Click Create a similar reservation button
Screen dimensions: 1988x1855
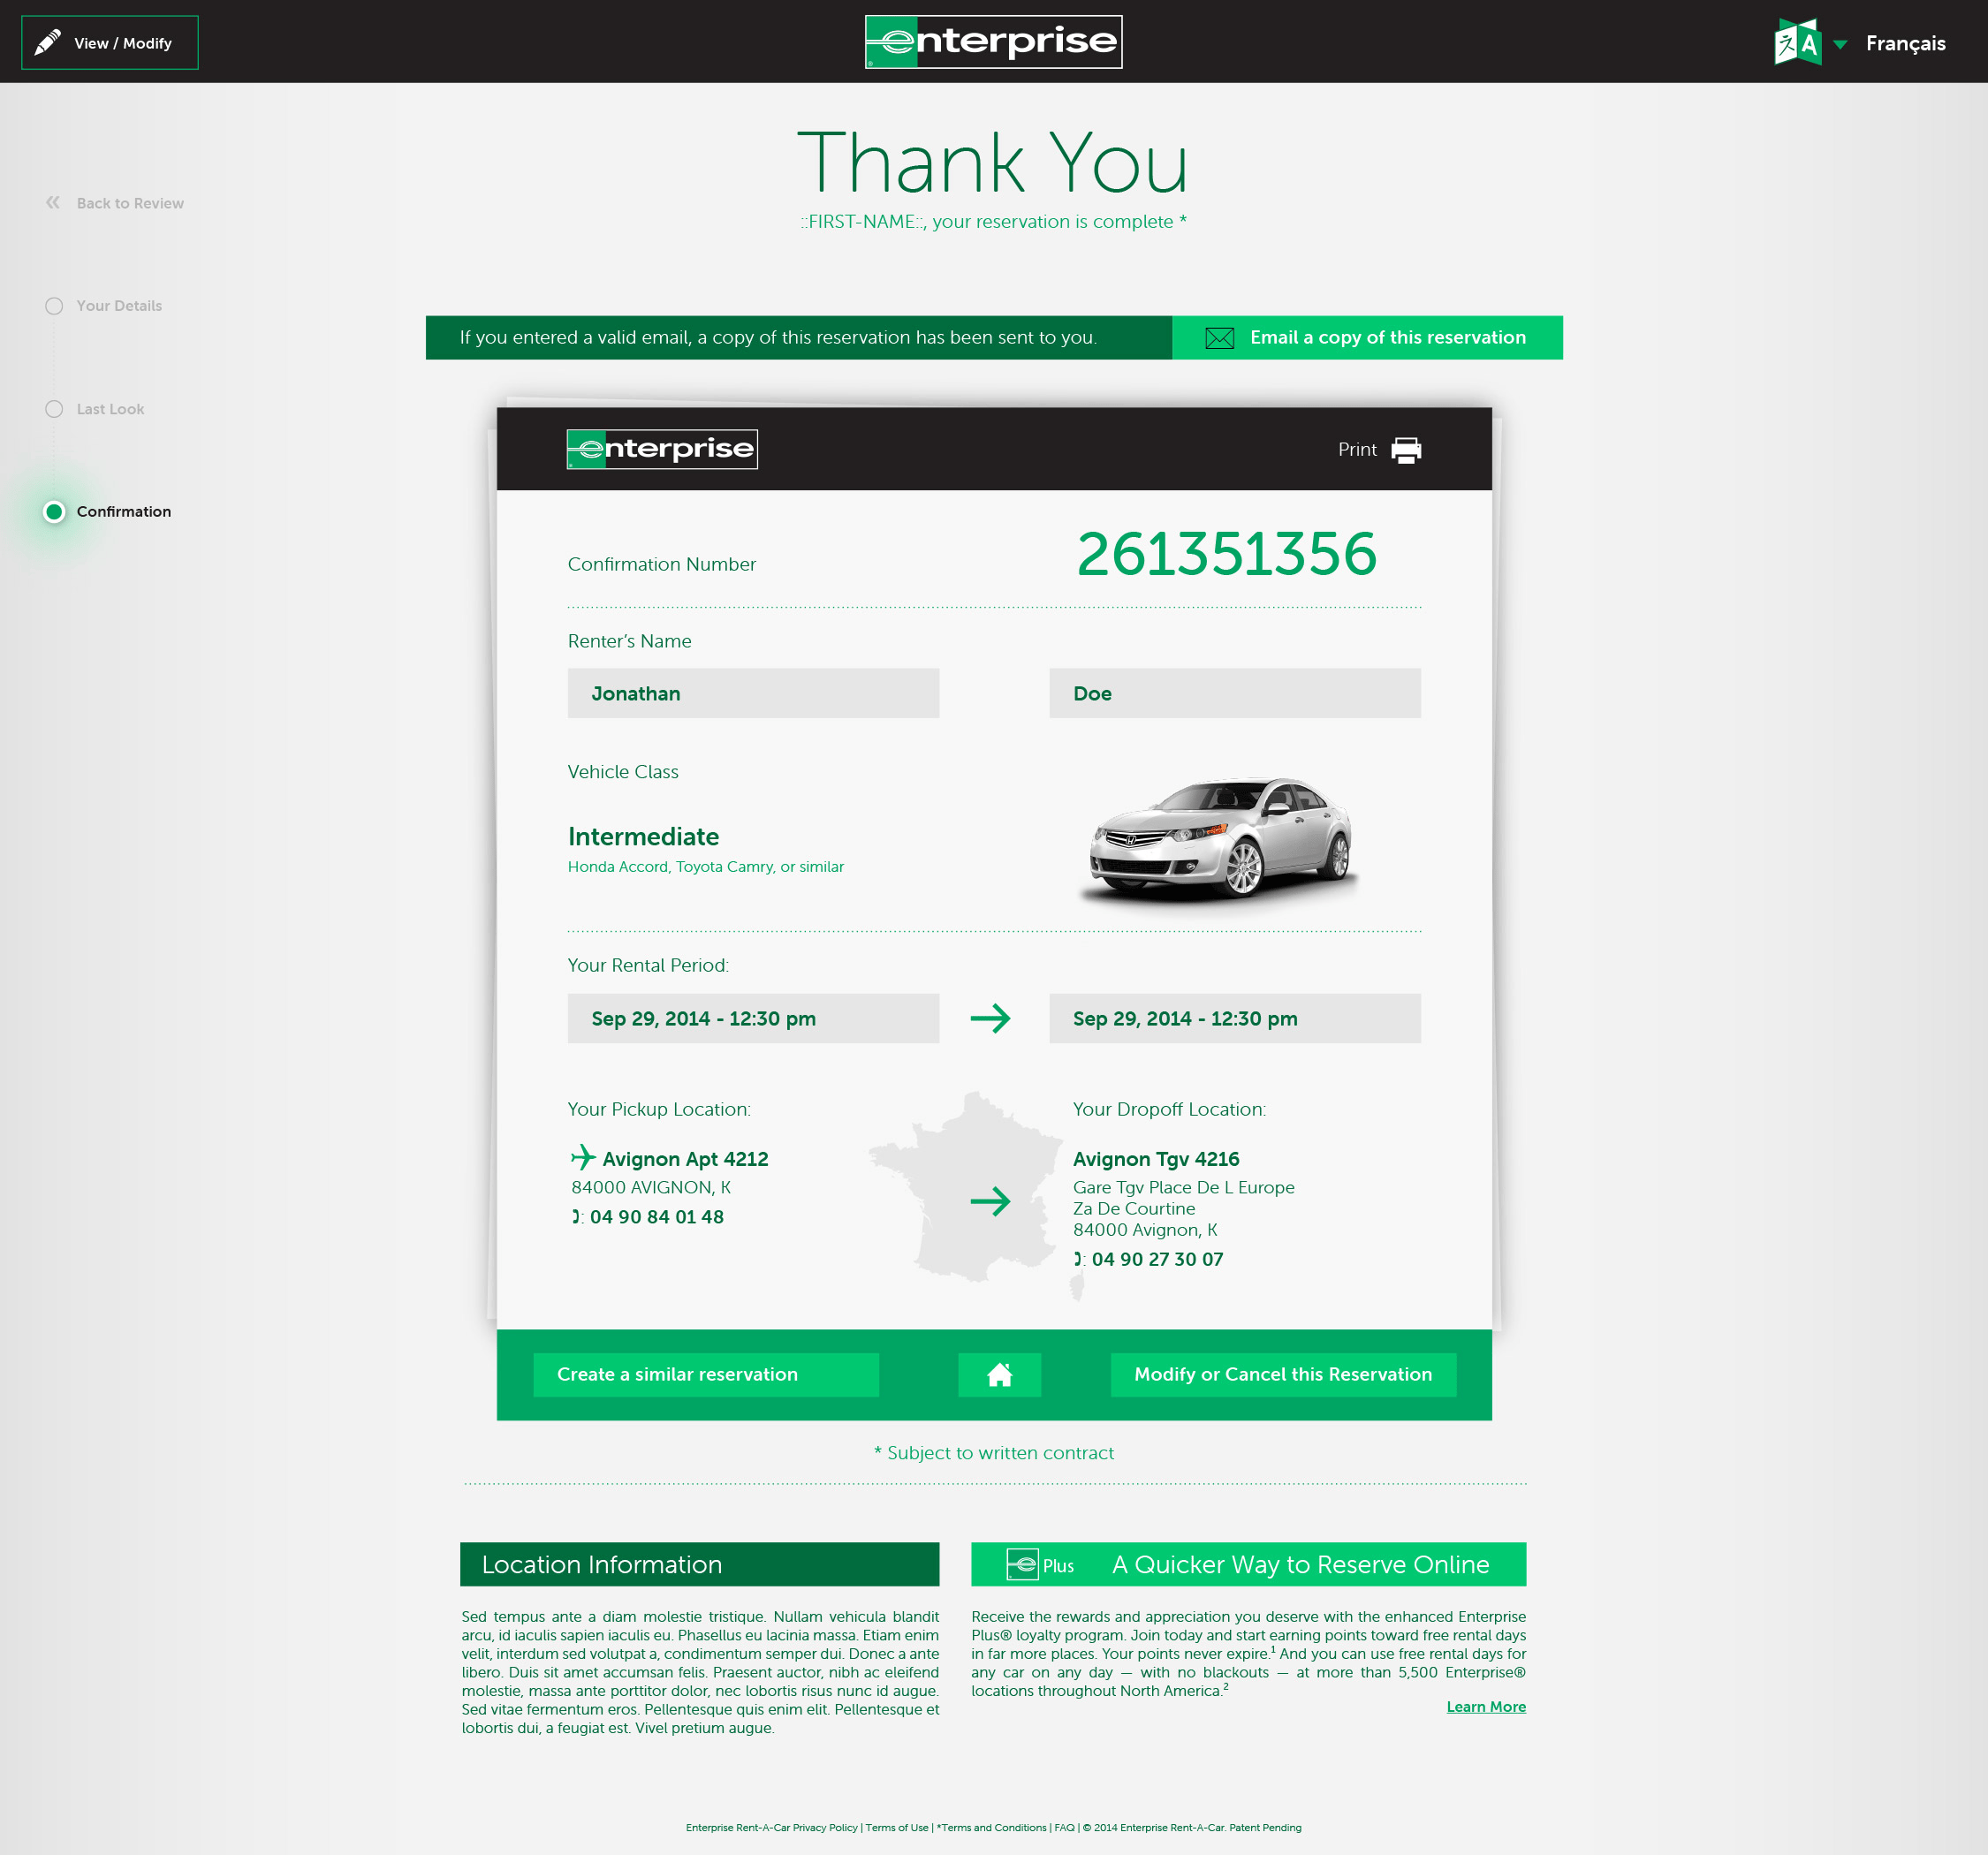tap(706, 1375)
